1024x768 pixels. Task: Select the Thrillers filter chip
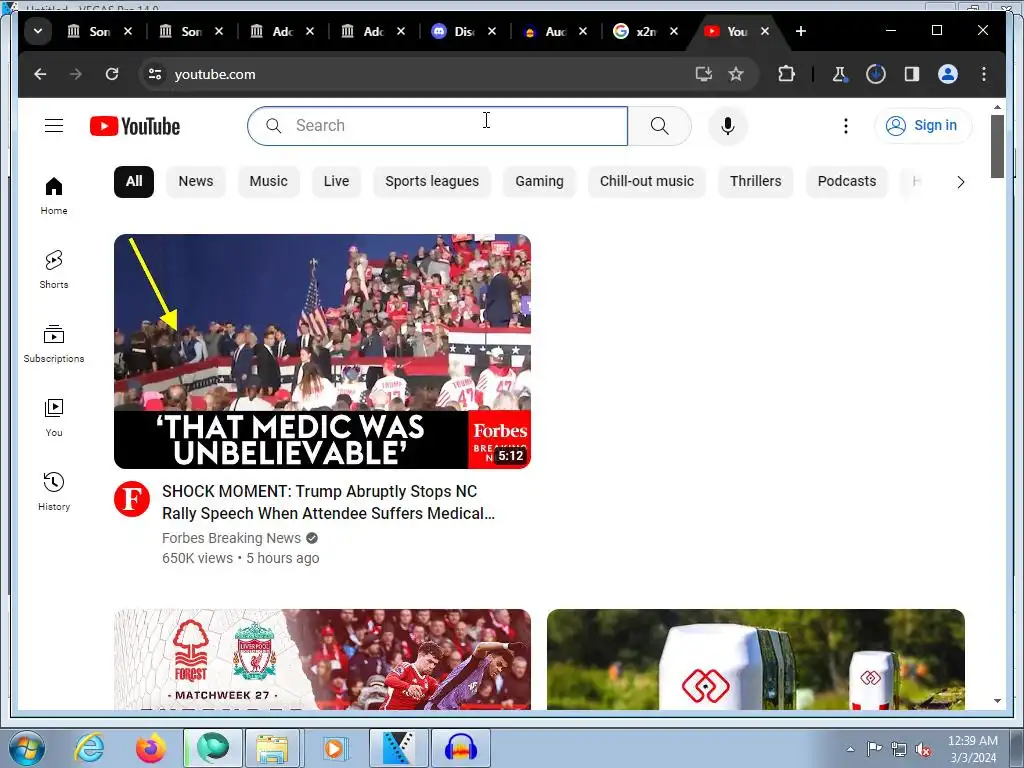tap(756, 182)
